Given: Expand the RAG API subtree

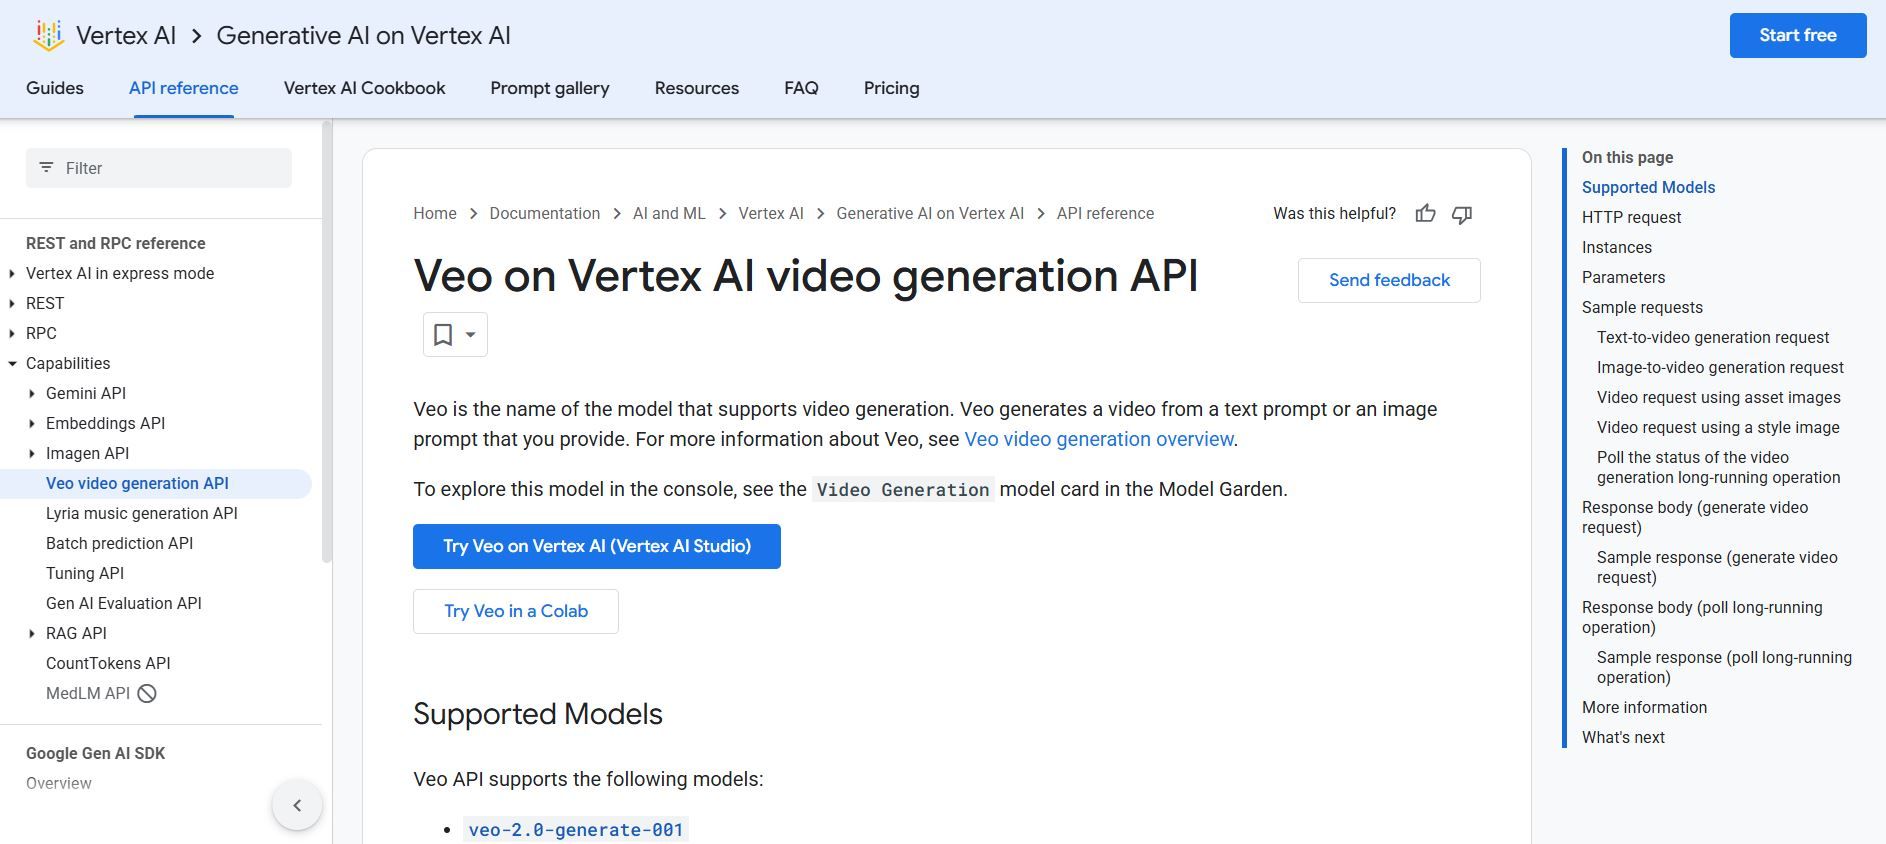Looking at the screenshot, I should click(32, 634).
